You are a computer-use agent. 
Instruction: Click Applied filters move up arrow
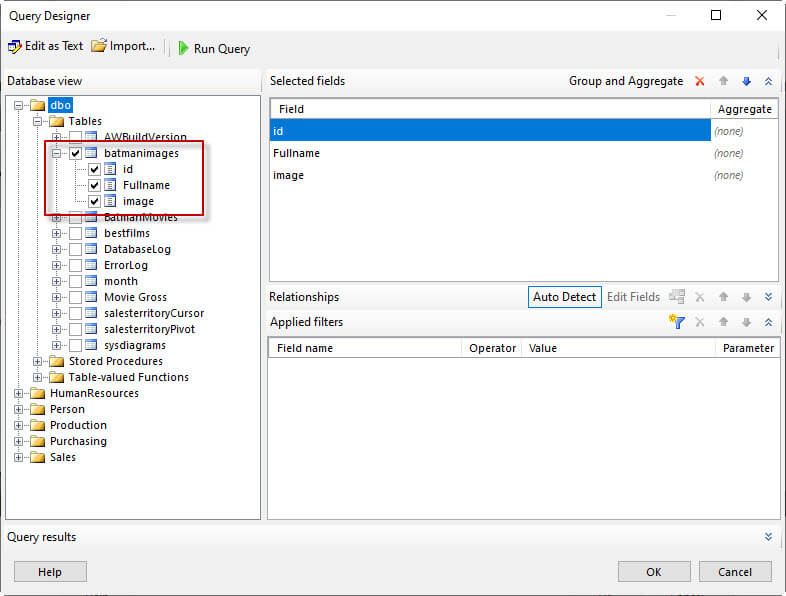[723, 322]
